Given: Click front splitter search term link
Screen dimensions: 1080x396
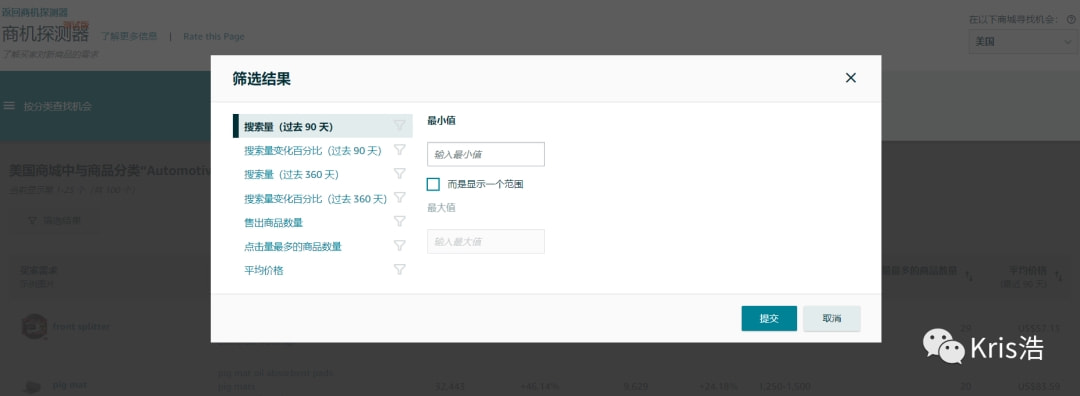Looking at the screenshot, I should point(81,326).
